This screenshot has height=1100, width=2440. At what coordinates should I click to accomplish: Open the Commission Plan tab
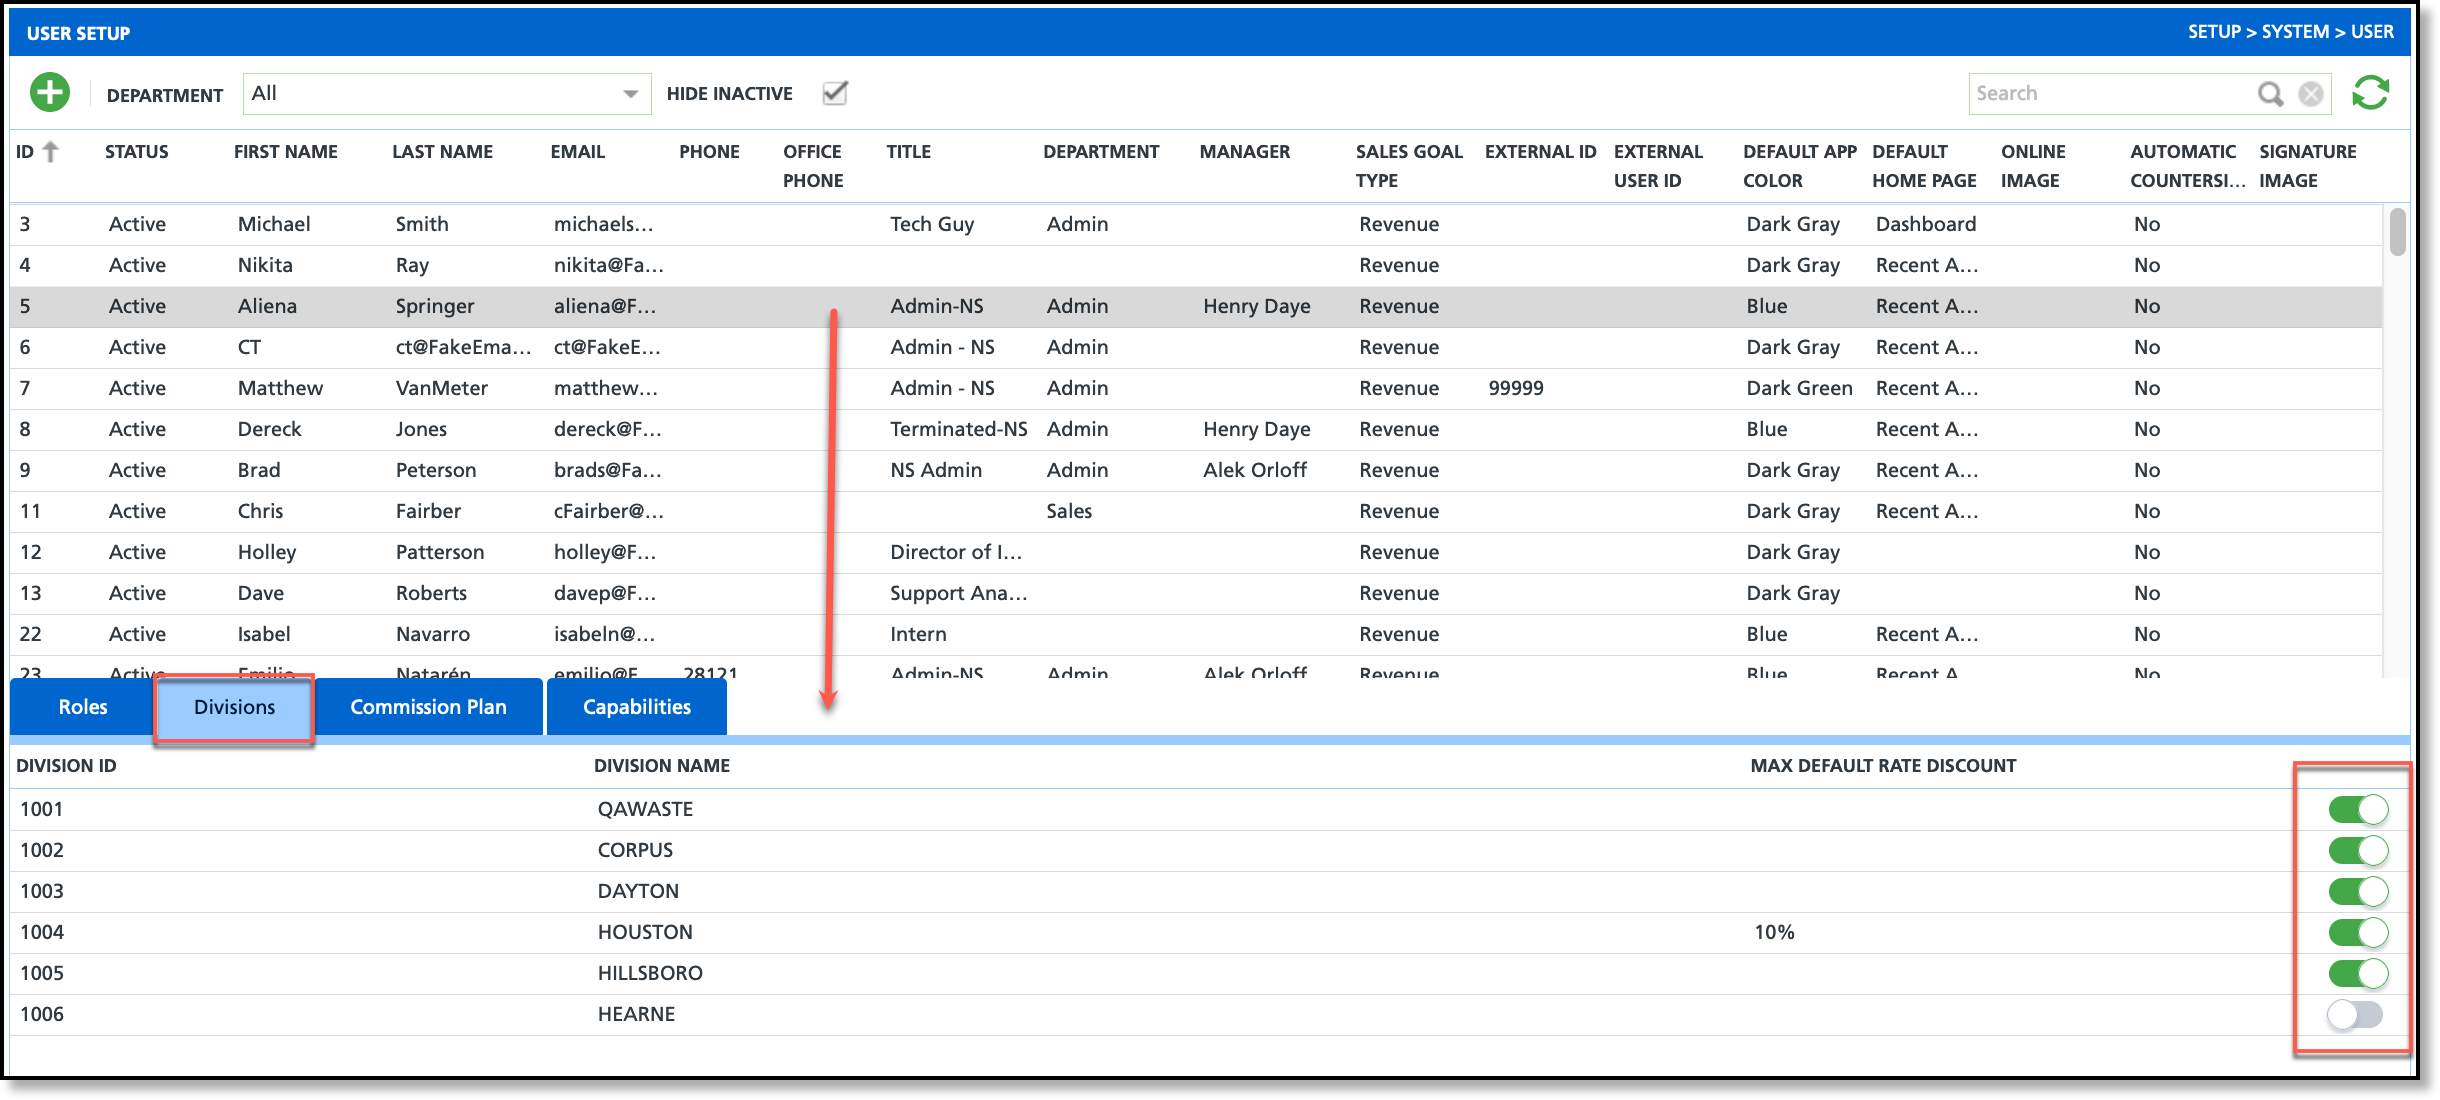click(x=428, y=707)
